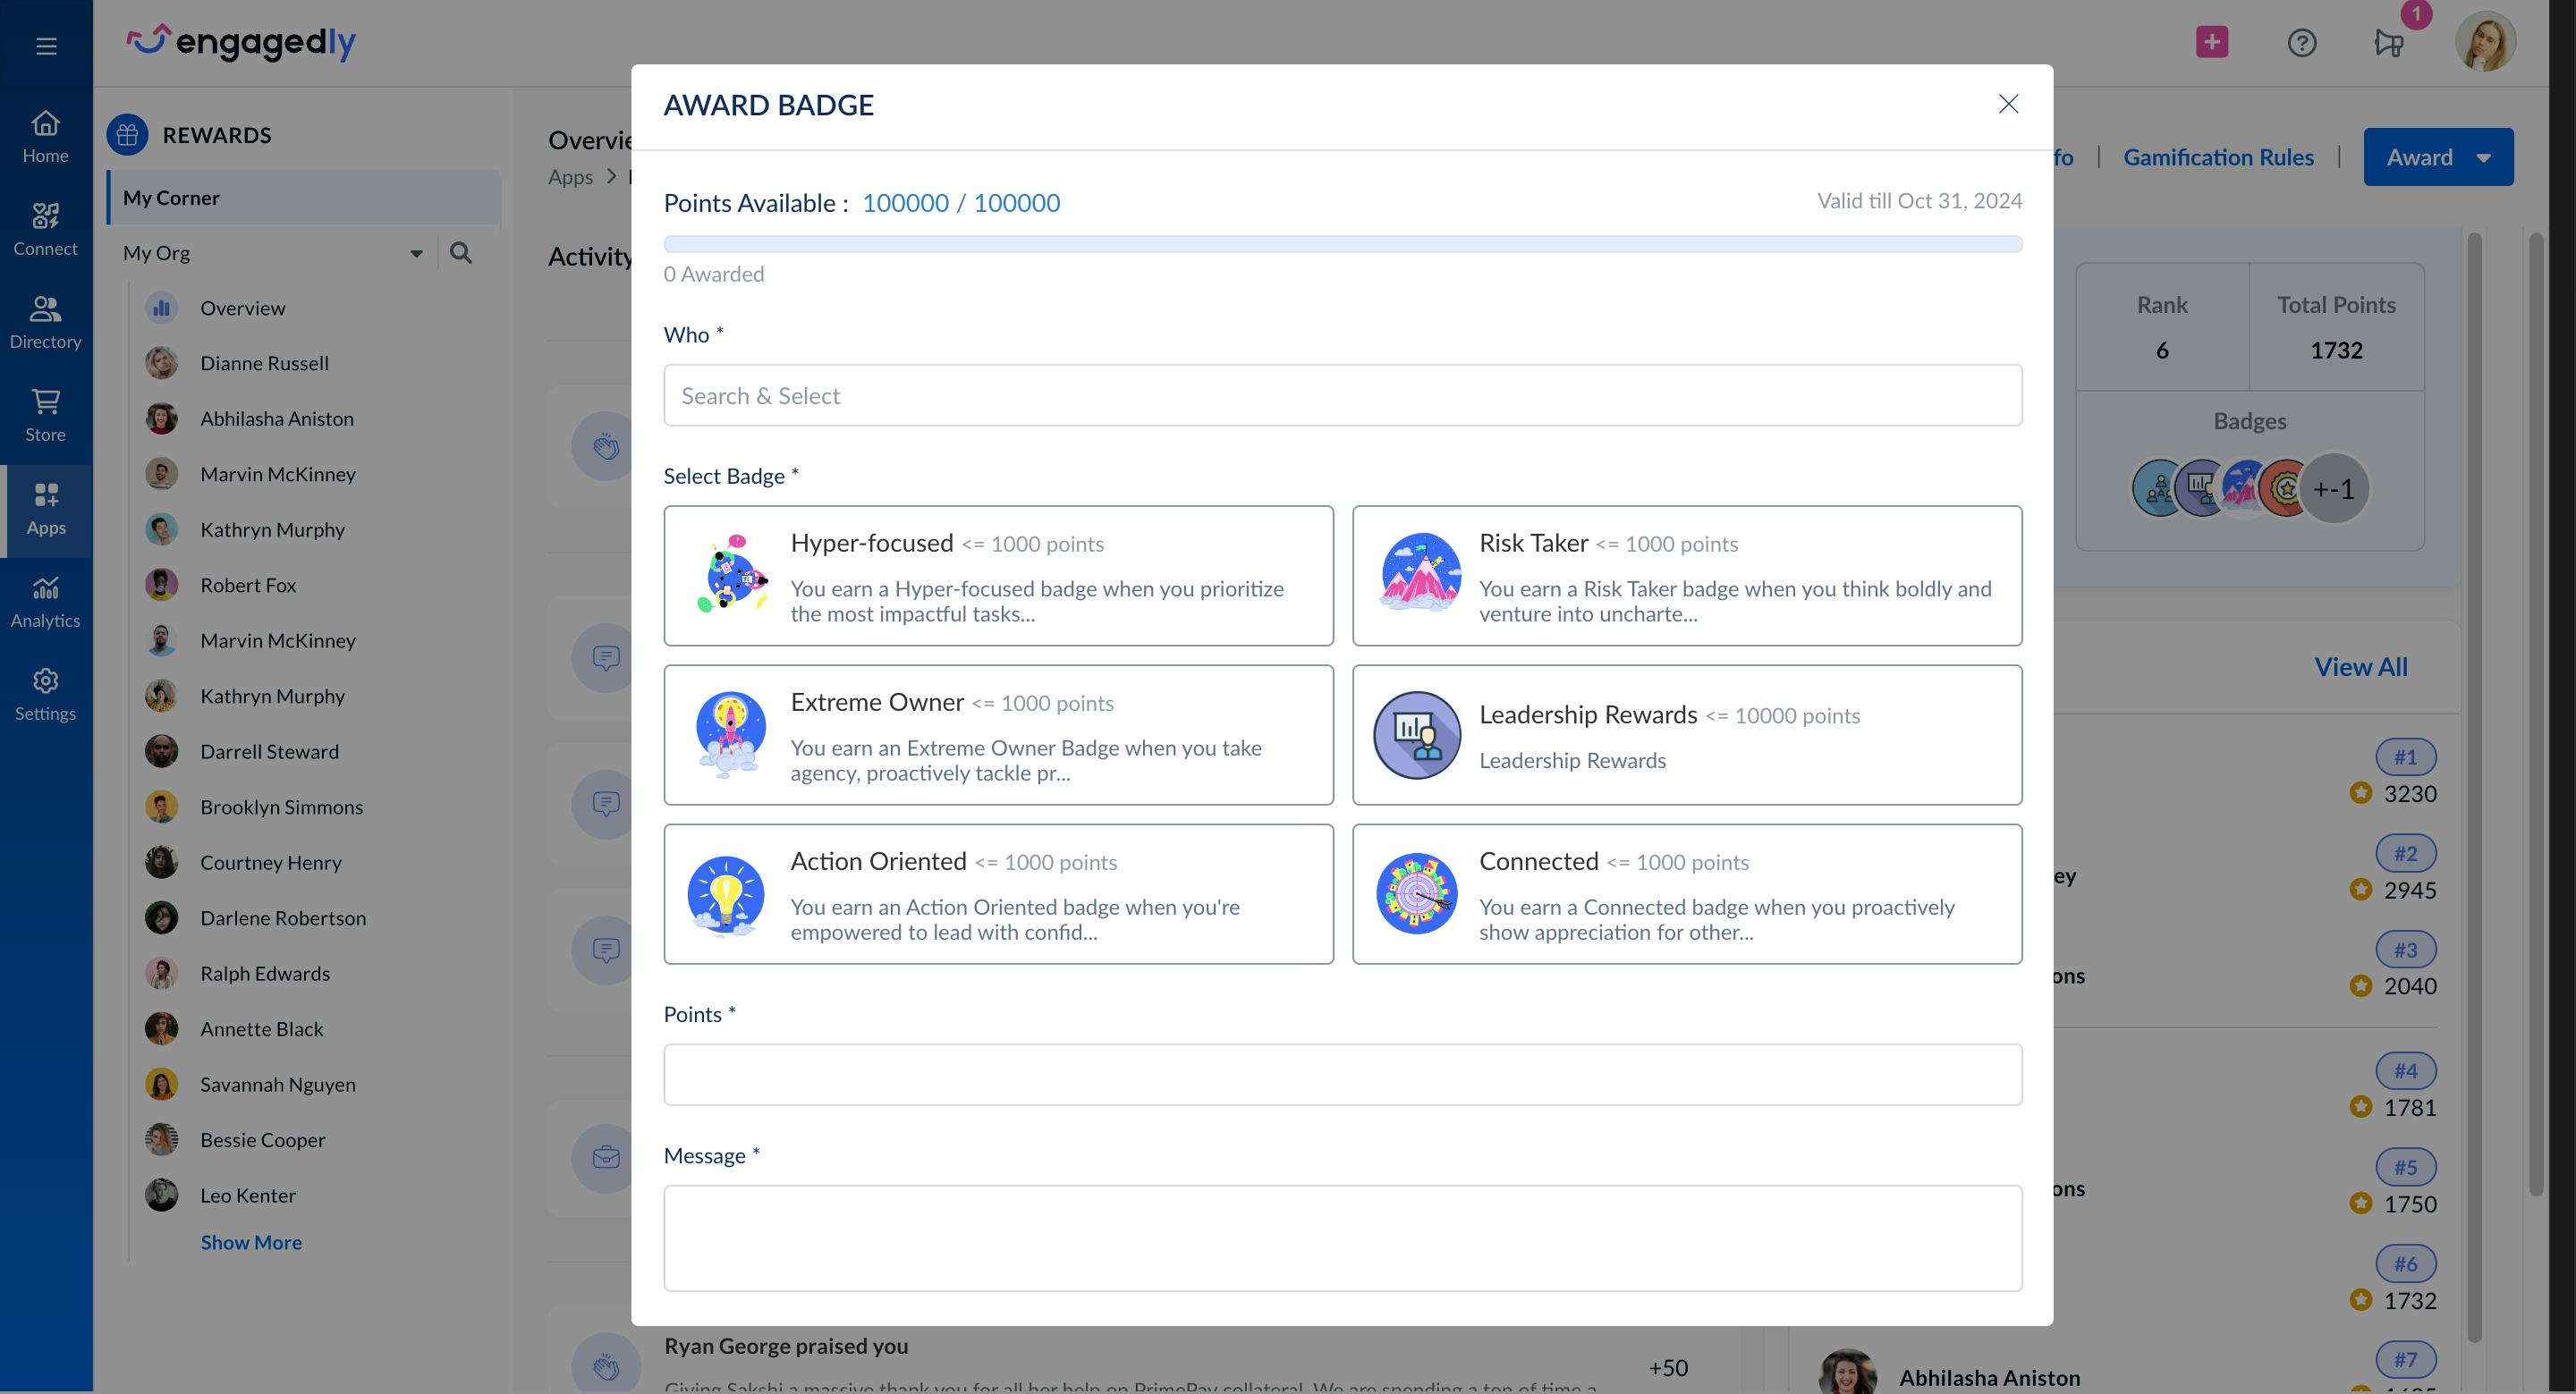Image resolution: width=2576 pixels, height=1394 pixels.
Task: Open the Home icon in the sidebar
Action: [46, 136]
